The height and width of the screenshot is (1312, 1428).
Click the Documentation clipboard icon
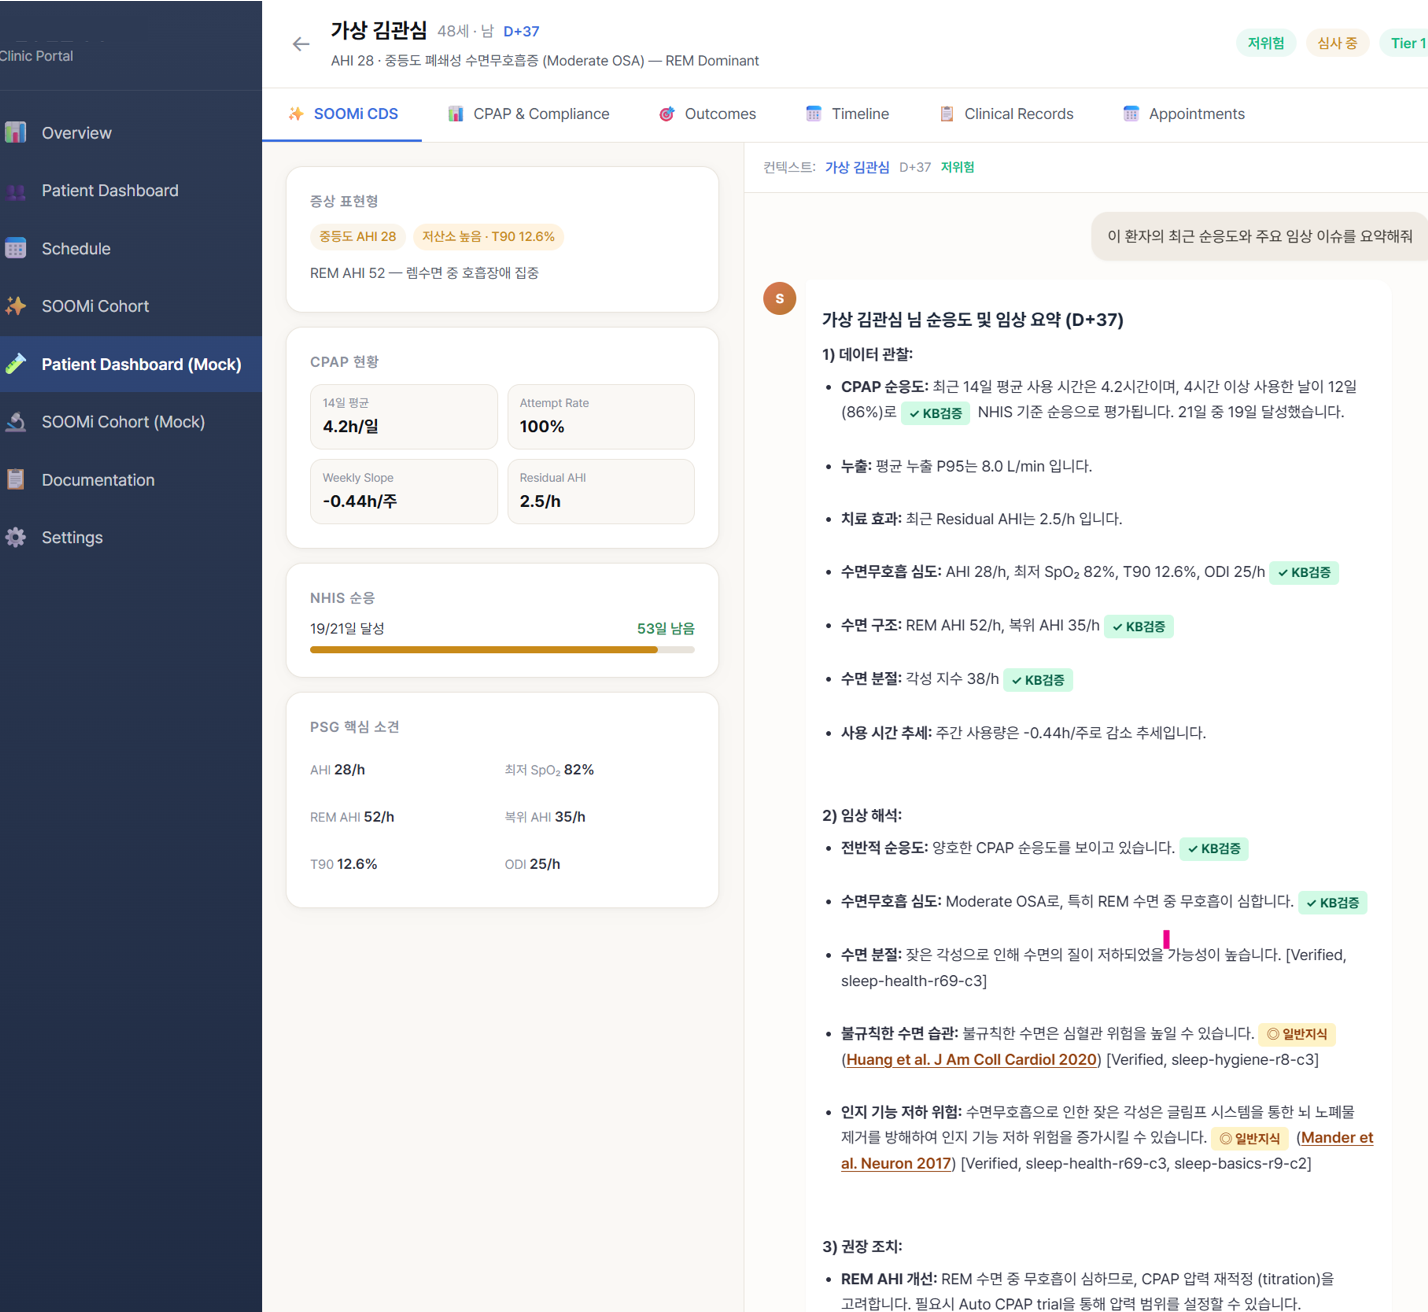pos(16,480)
